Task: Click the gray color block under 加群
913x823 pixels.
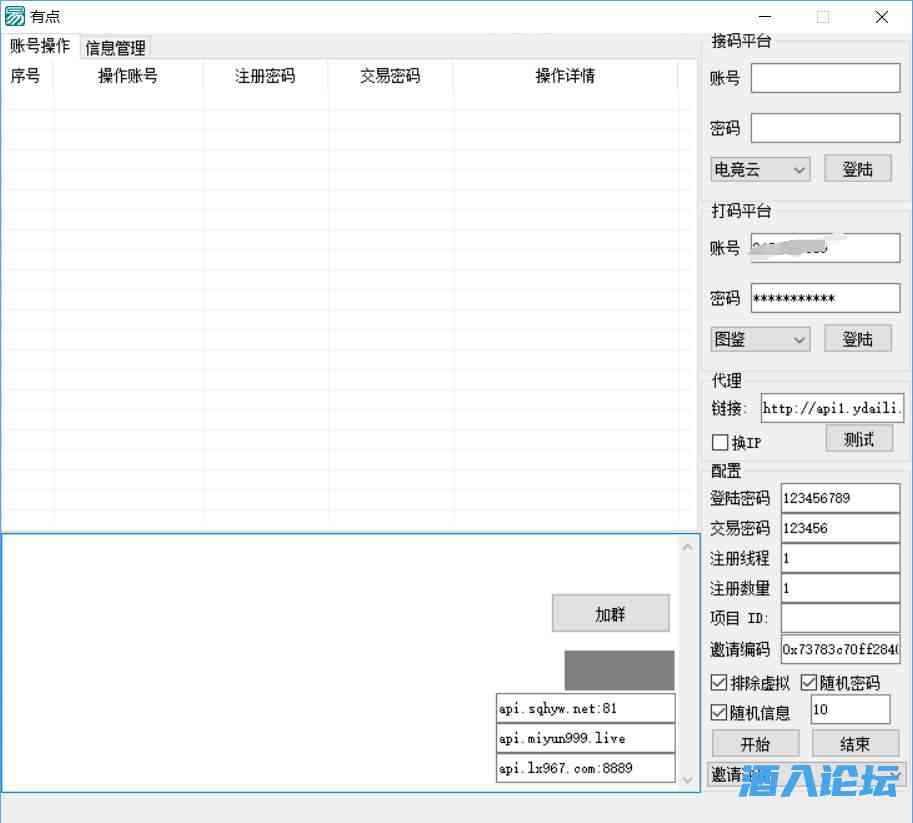Action: pos(619,670)
